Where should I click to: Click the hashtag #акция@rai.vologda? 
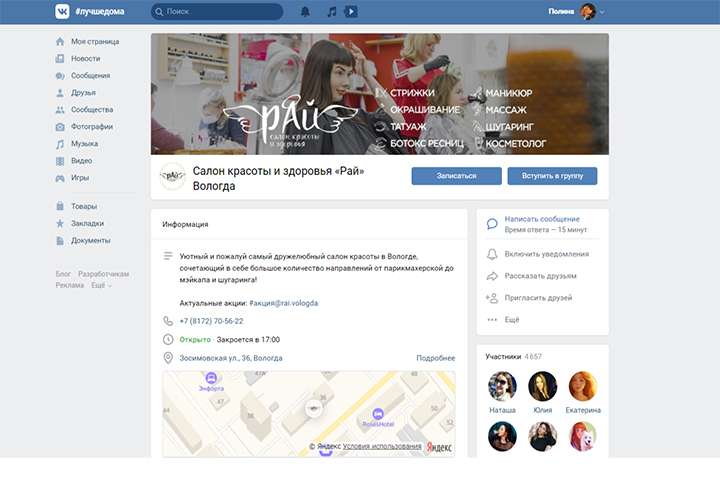click(283, 303)
